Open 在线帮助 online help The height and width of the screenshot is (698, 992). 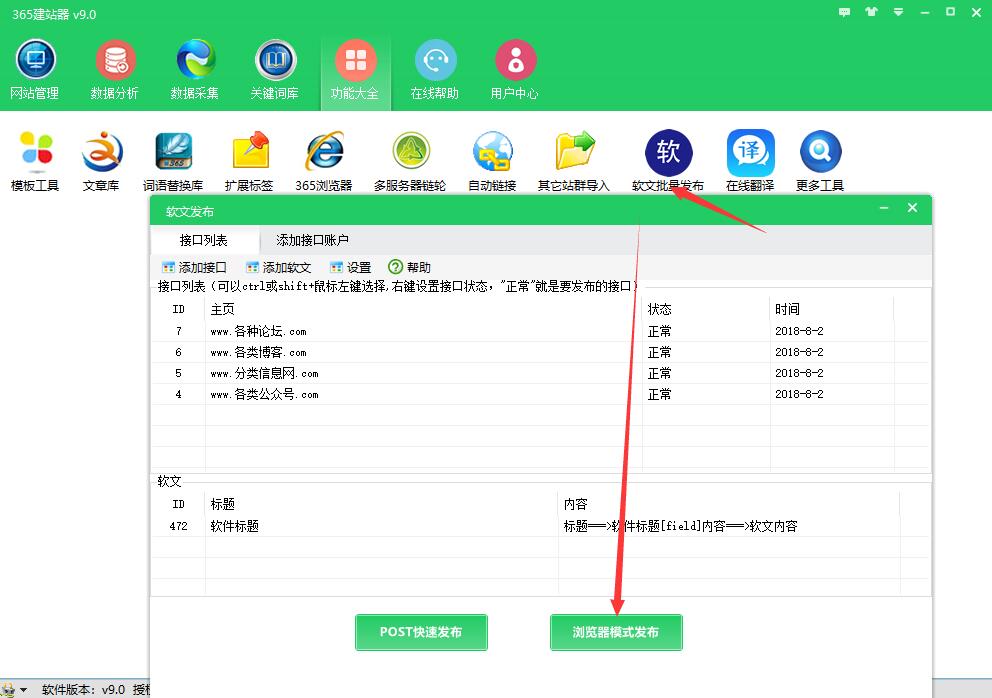coord(435,70)
